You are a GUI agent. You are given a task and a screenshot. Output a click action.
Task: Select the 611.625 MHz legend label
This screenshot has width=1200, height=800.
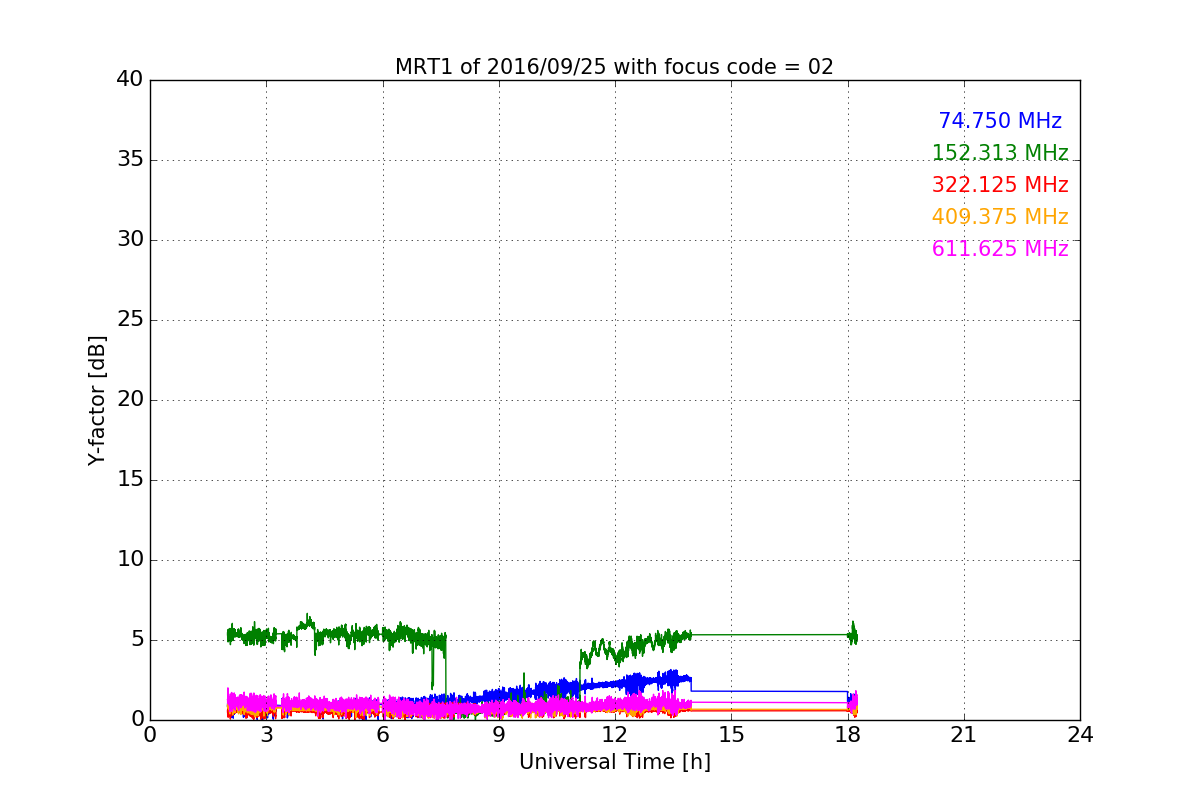click(x=1000, y=249)
